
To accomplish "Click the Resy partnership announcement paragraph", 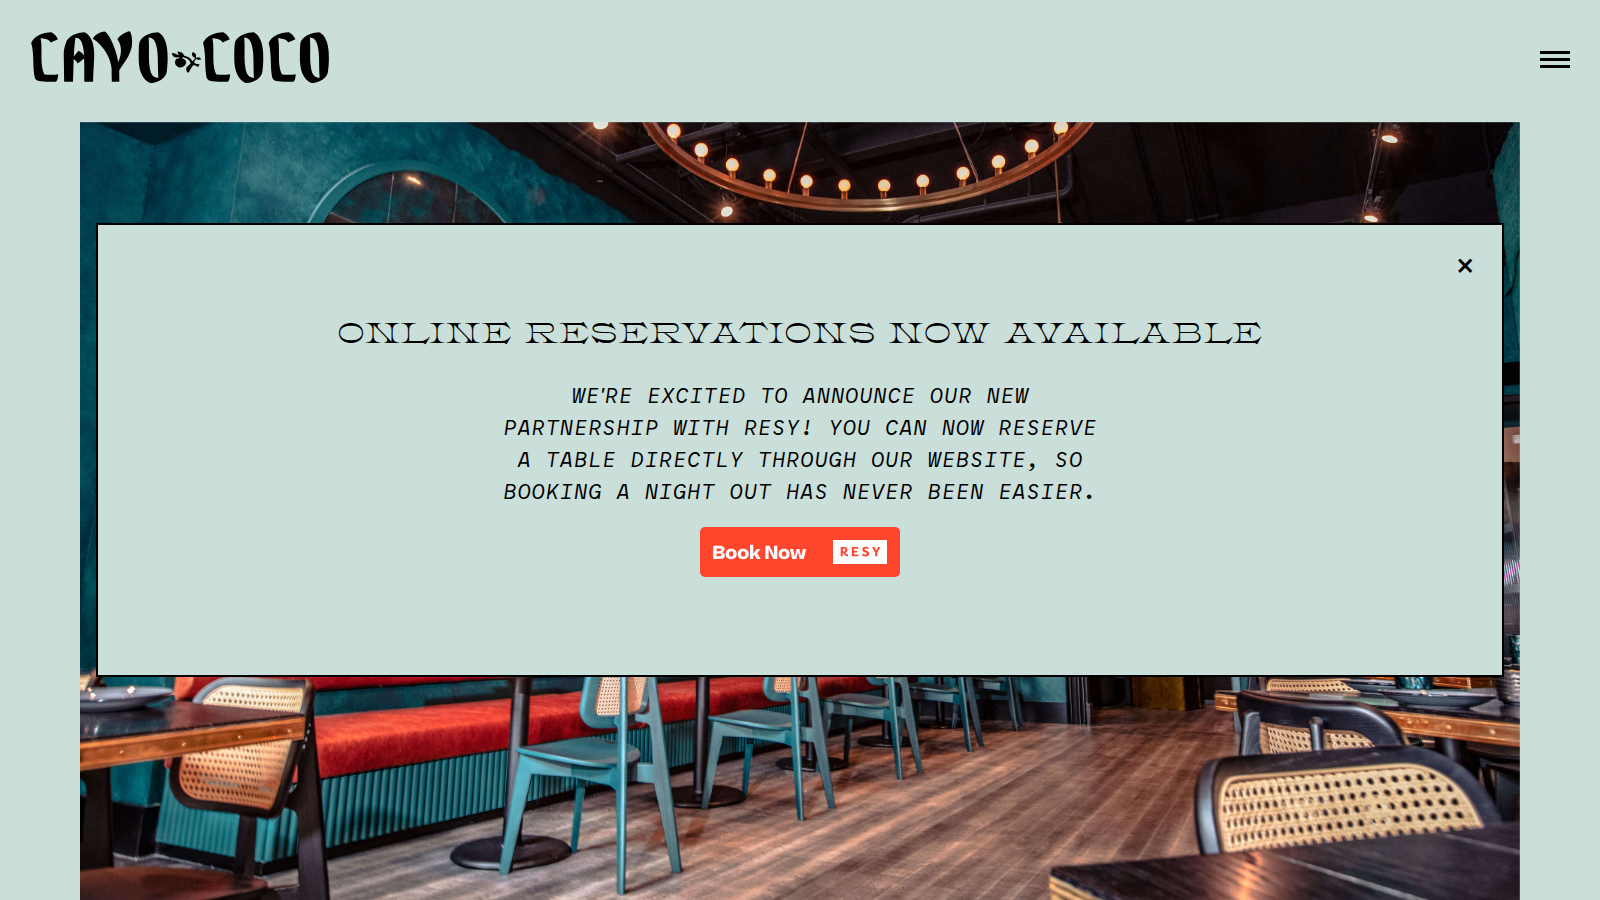I will 800,444.
